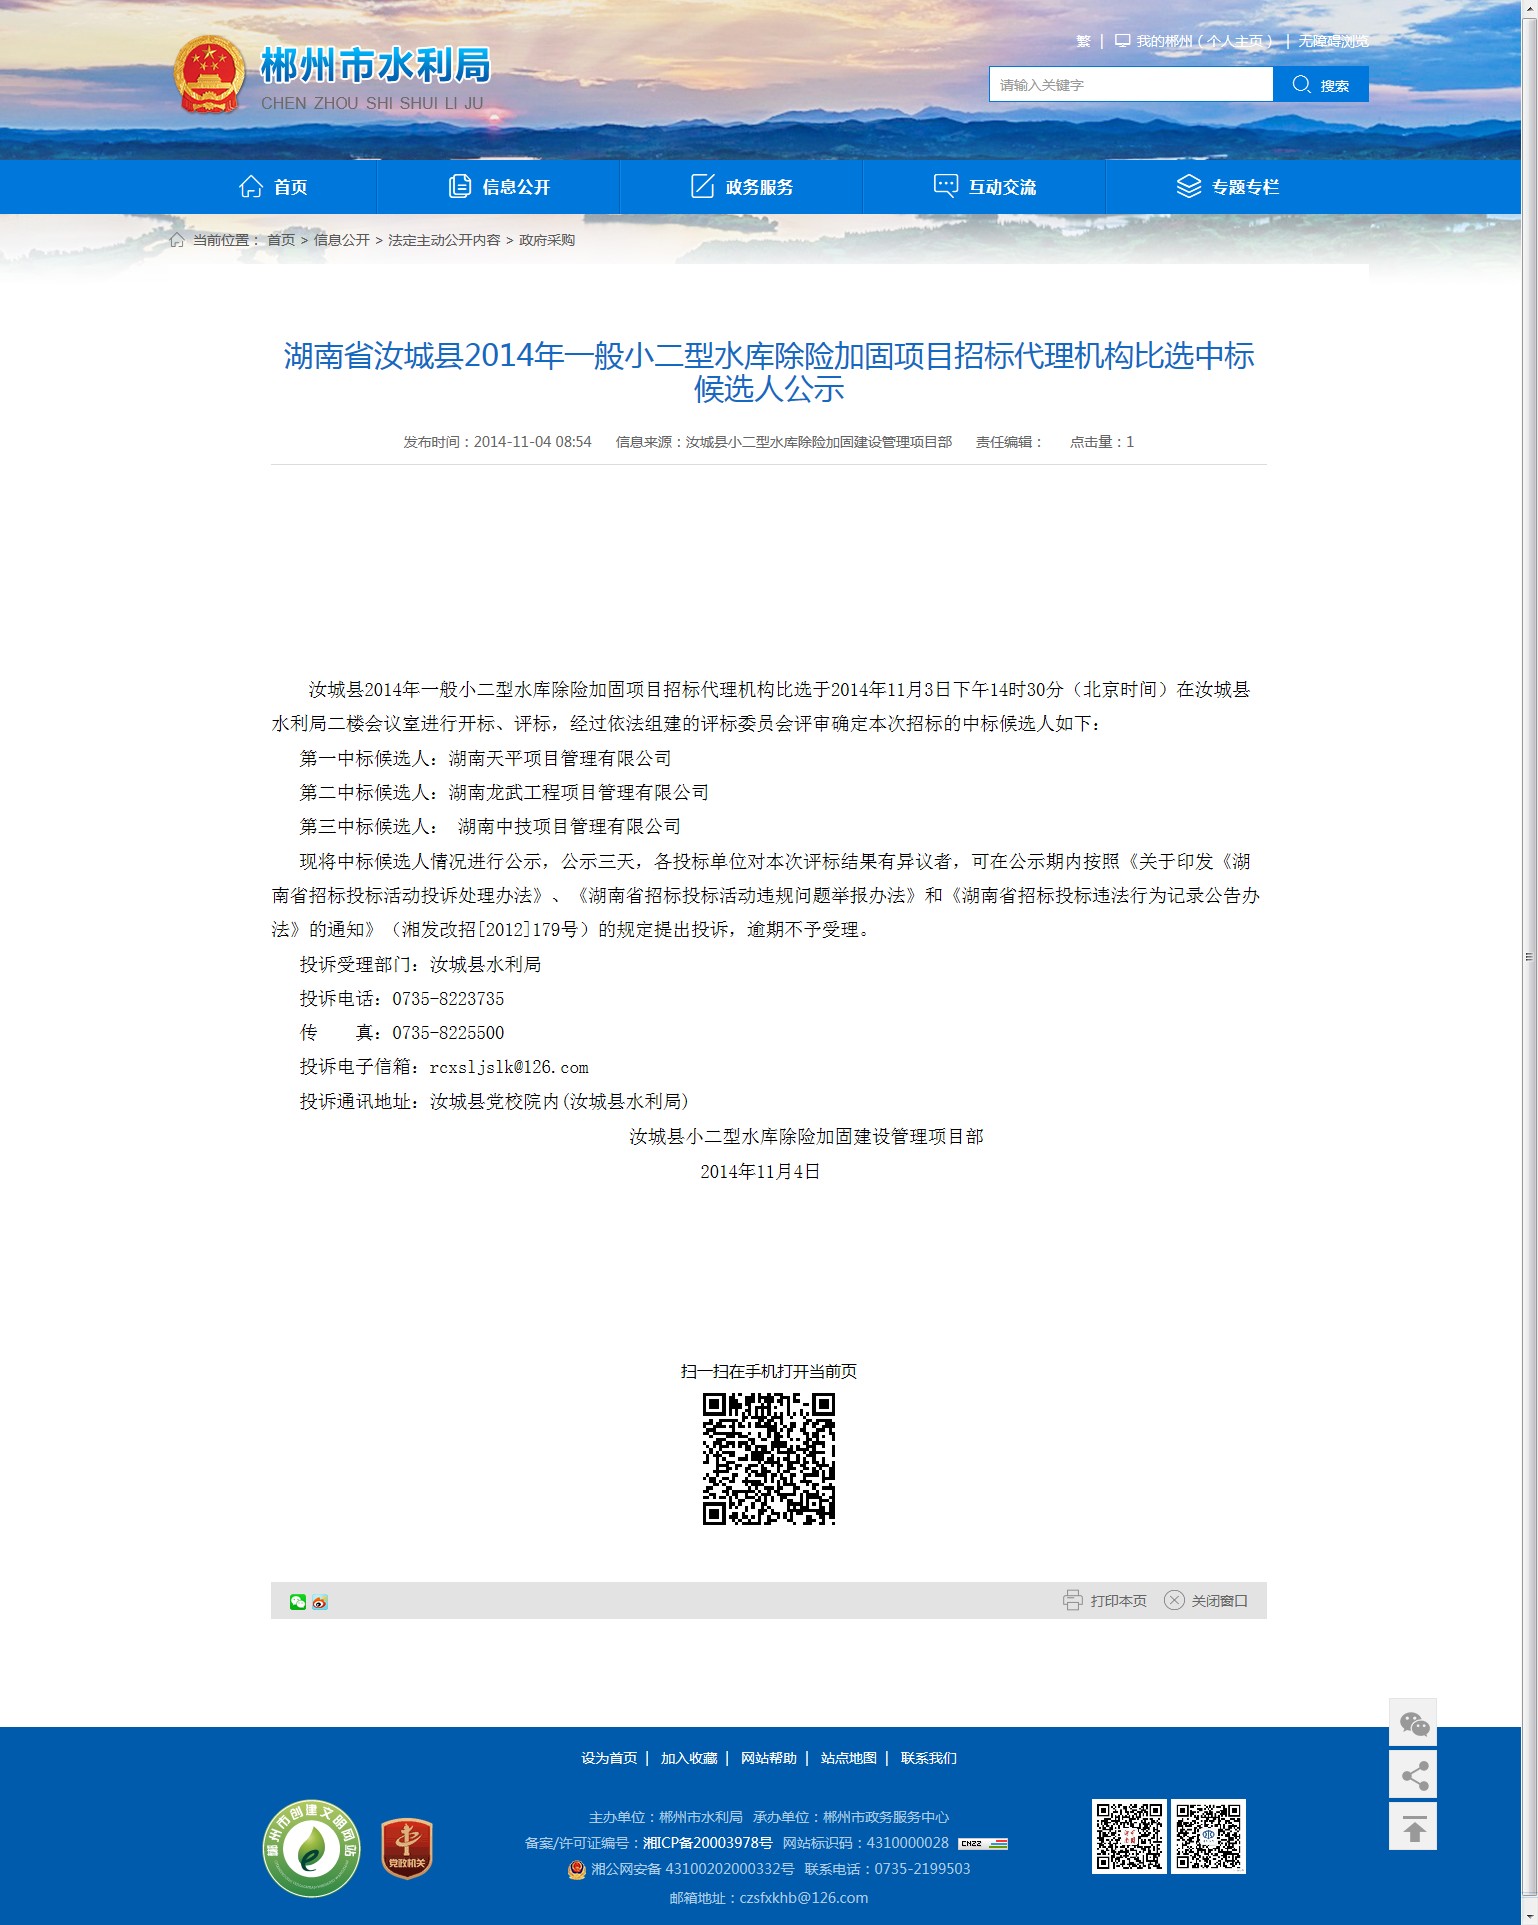Click the national emblem logo in header
The width and height of the screenshot is (1538, 1925).
point(209,75)
